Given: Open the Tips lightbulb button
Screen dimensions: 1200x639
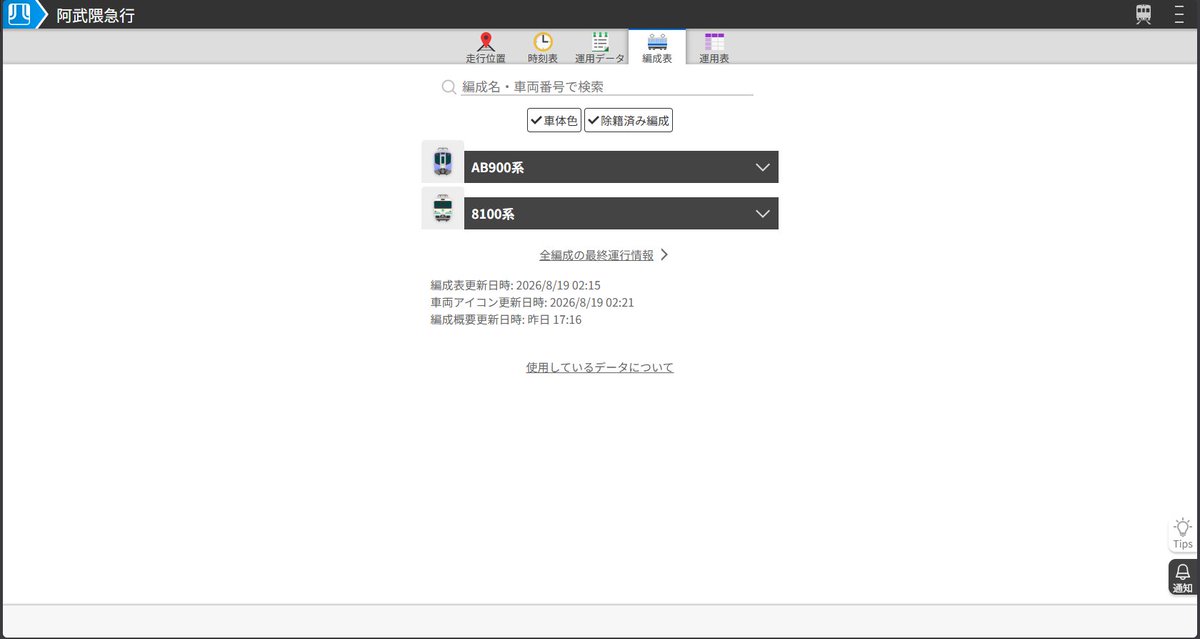Looking at the screenshot, I should click(x=1183, y=534).
